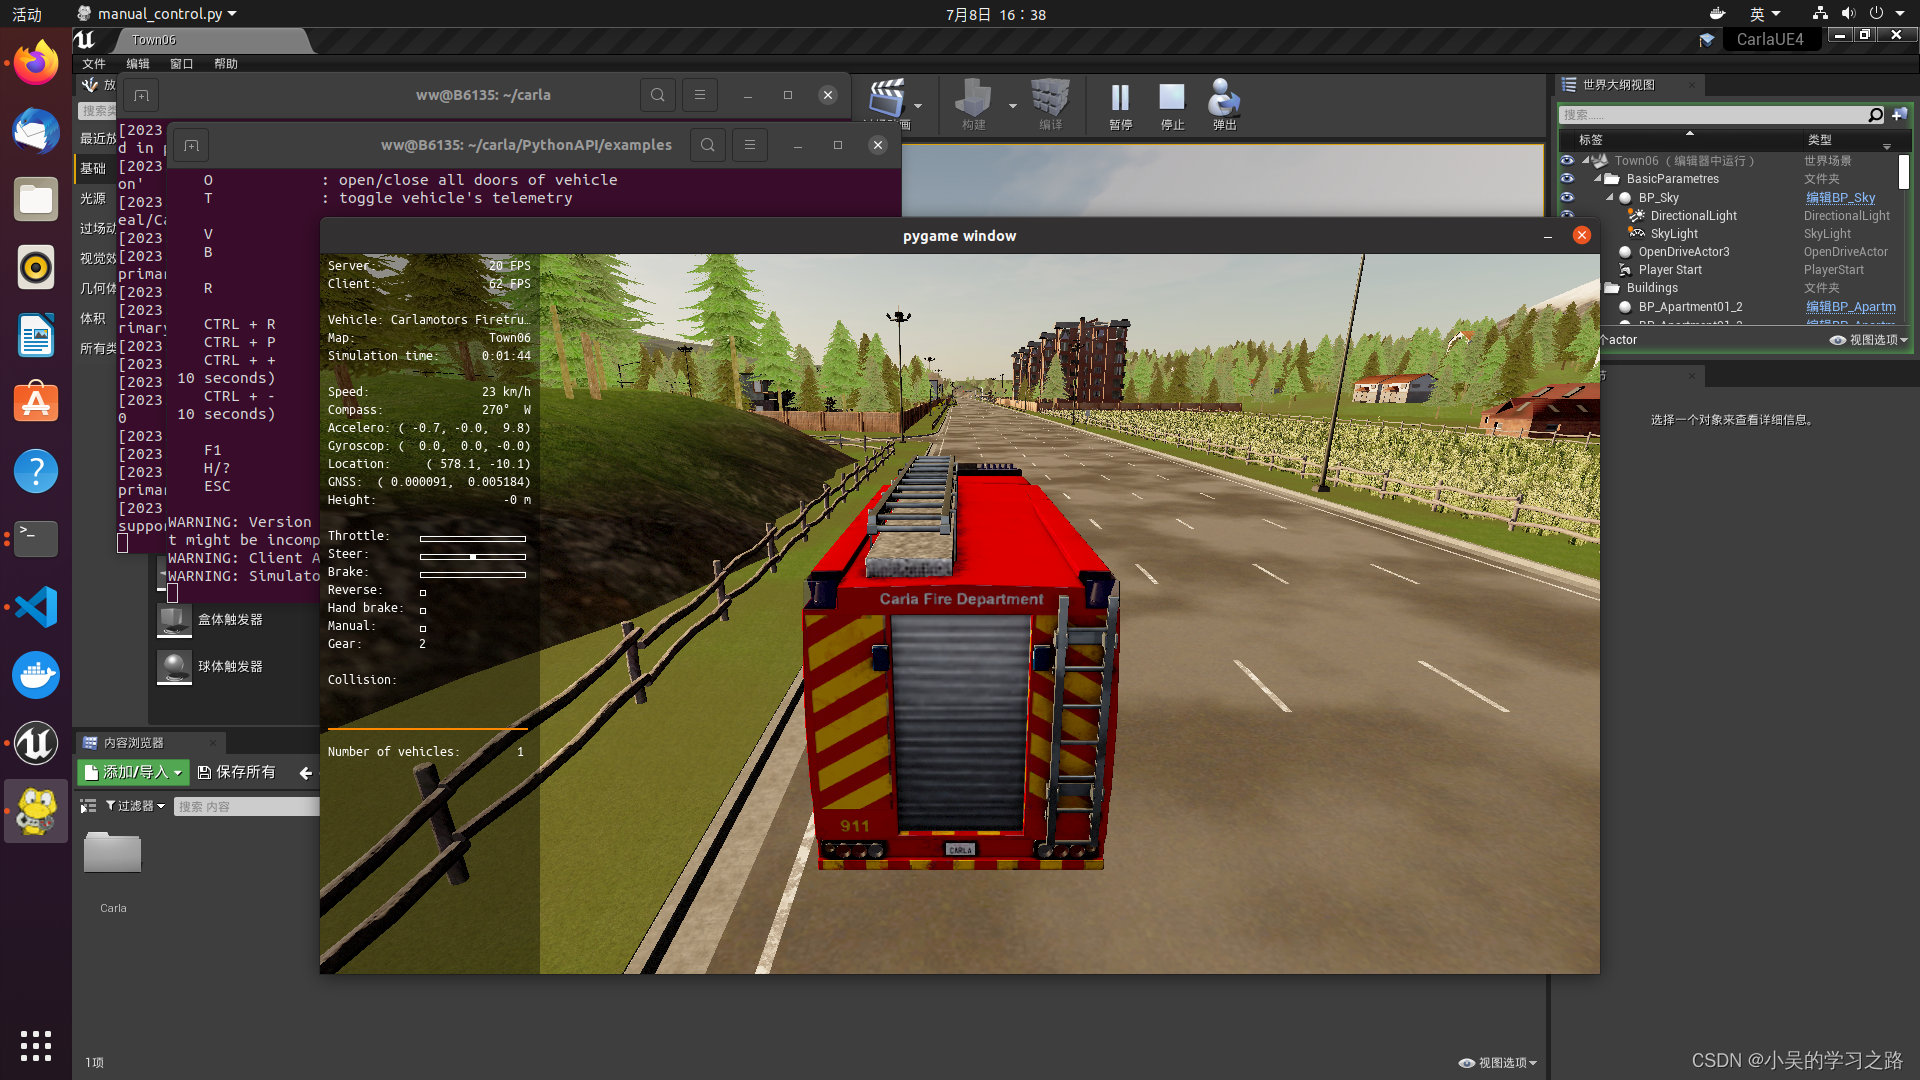
Task: Open the bottom-right 视图选项 dropdown
Action: 1497,1063
